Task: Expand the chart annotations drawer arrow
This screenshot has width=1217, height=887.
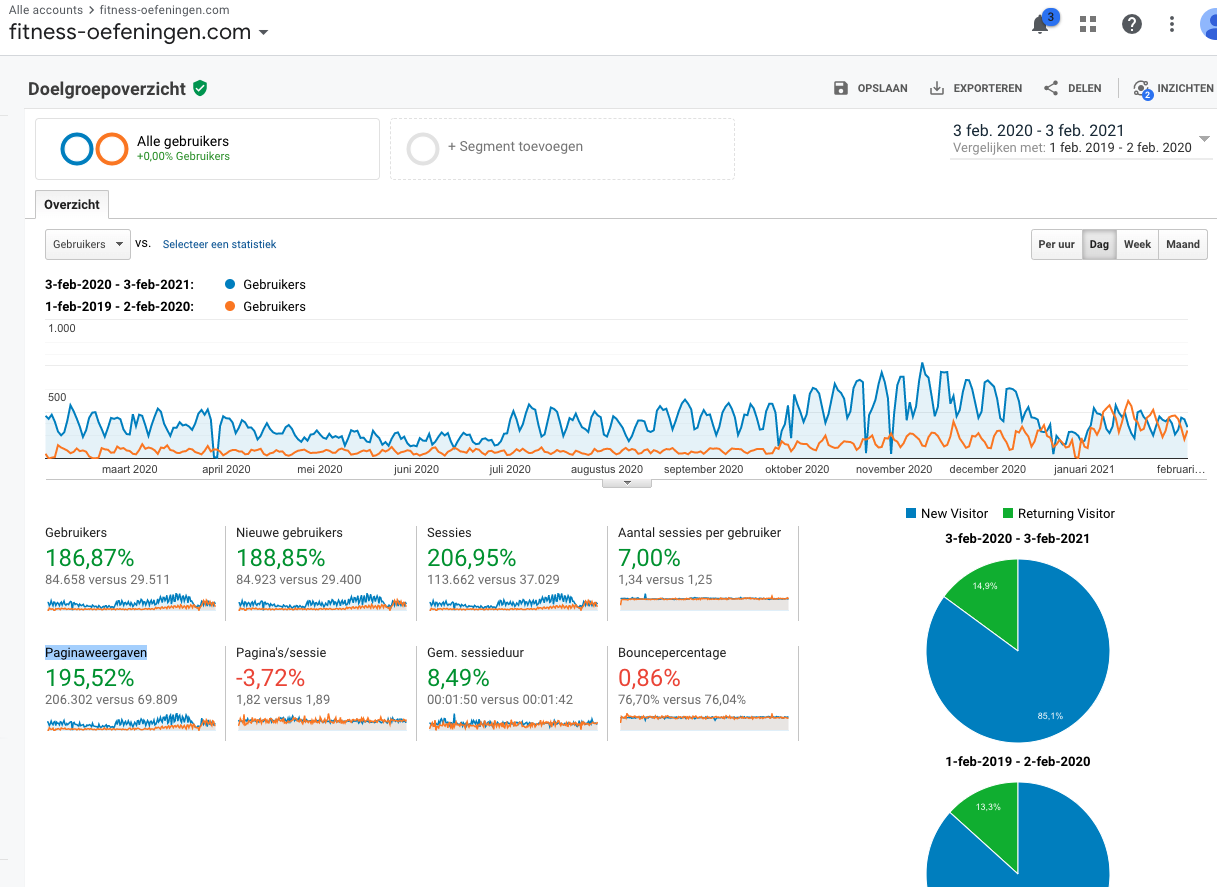Action: [627, 483]
